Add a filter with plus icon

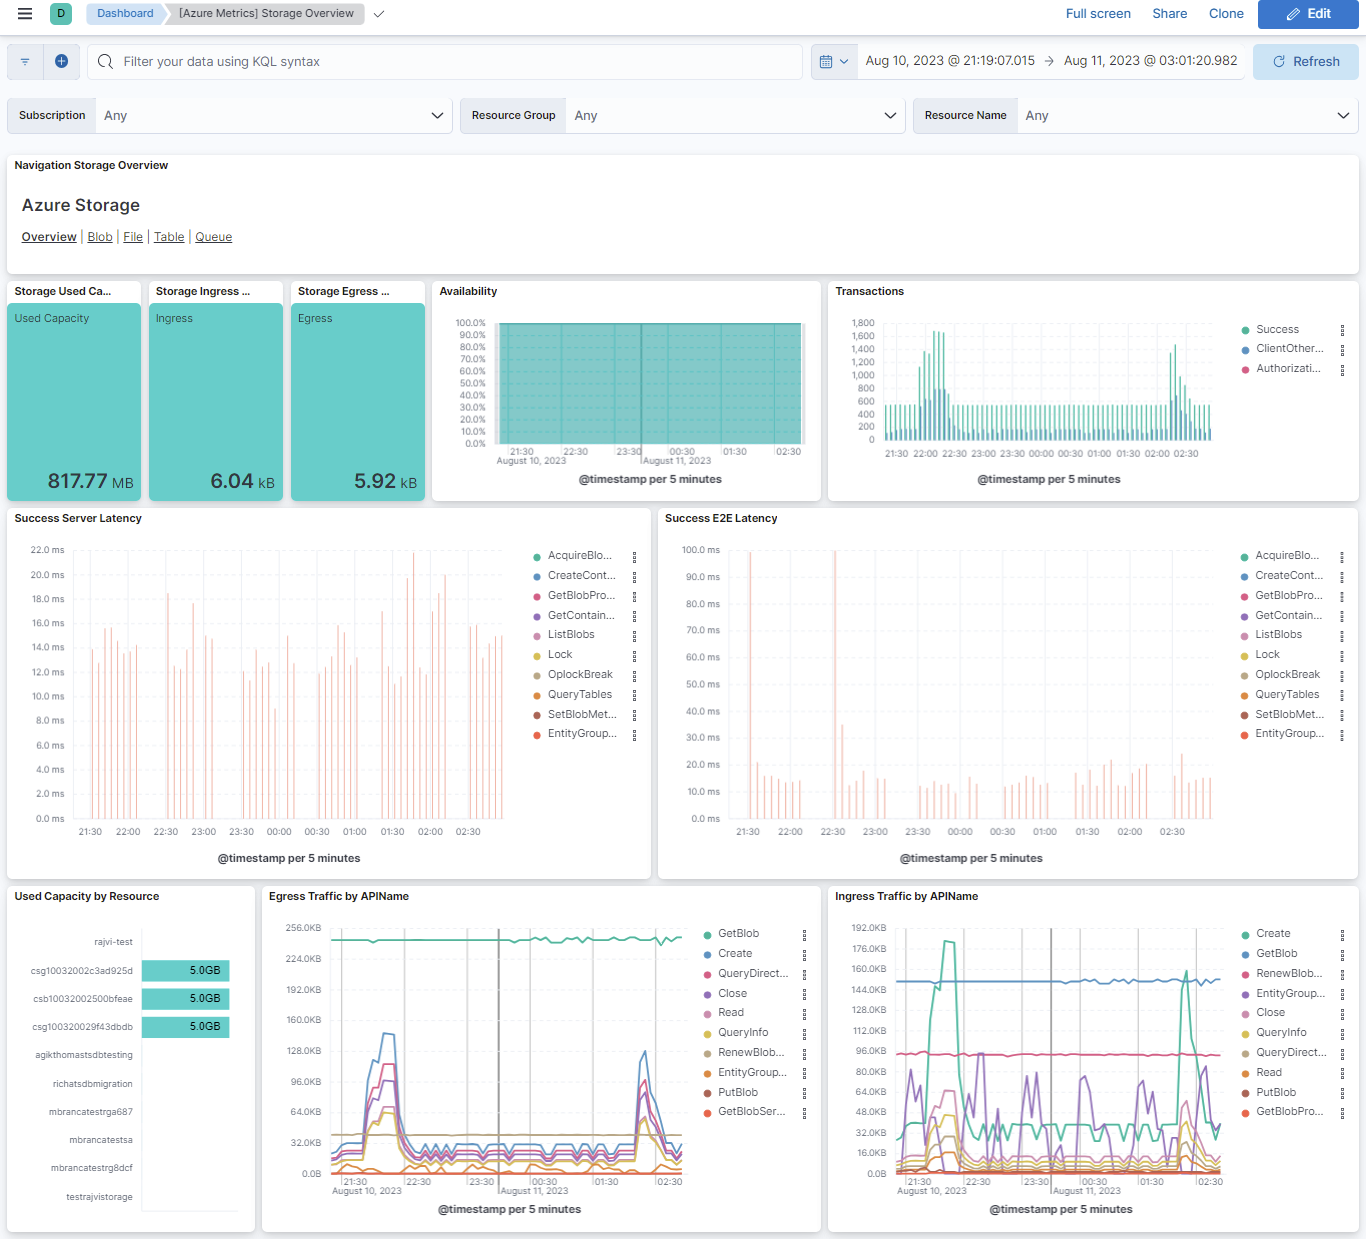coord(61,62)
